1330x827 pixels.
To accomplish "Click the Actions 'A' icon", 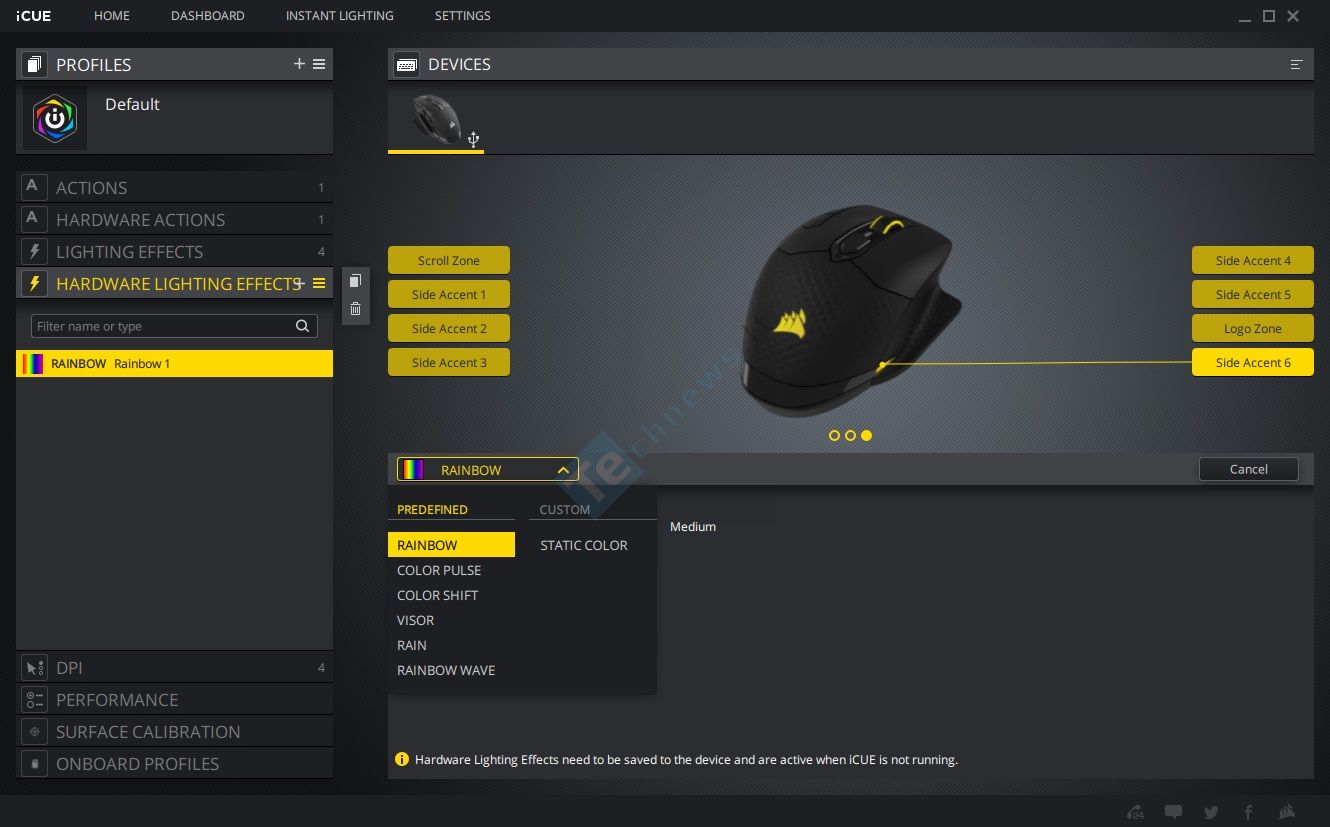I will [34, 188].
